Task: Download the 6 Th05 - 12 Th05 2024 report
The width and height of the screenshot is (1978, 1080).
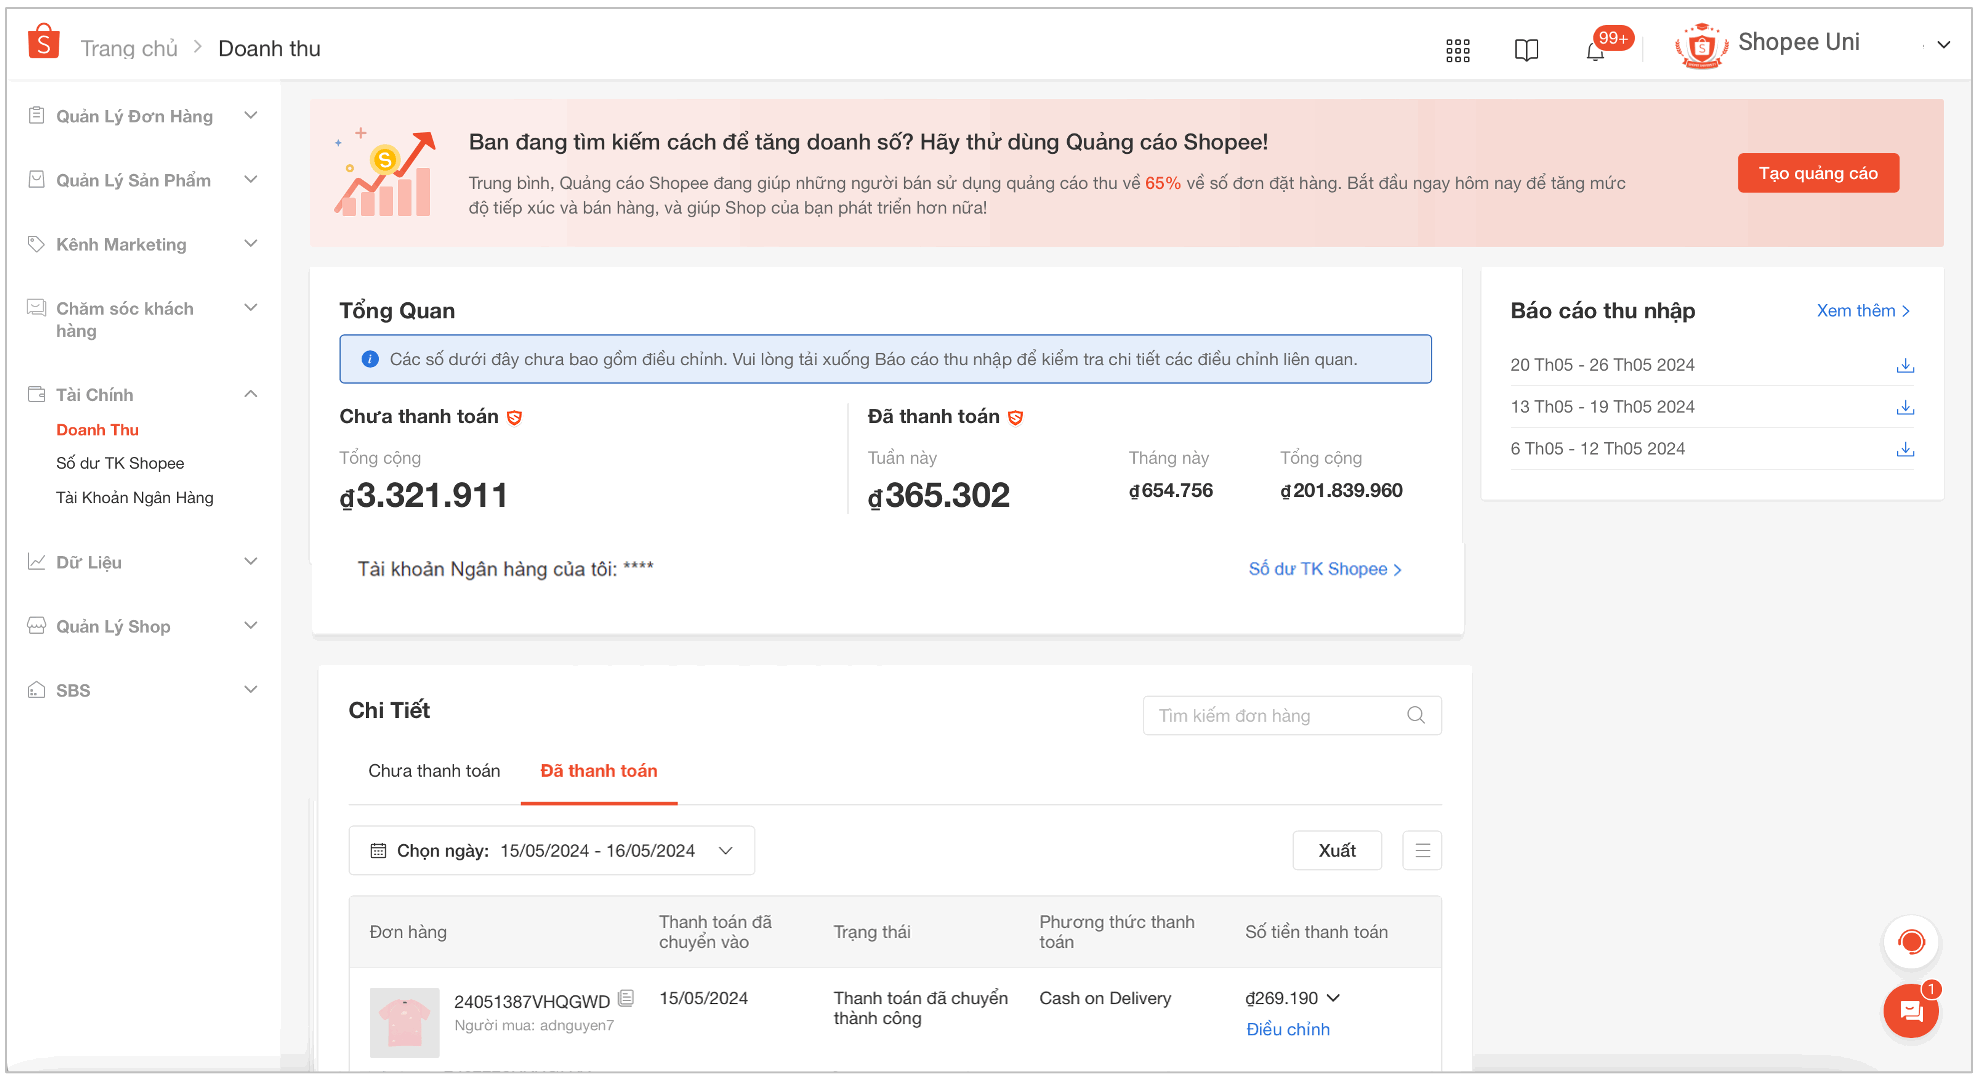Action: click(x=1905, y=449)
